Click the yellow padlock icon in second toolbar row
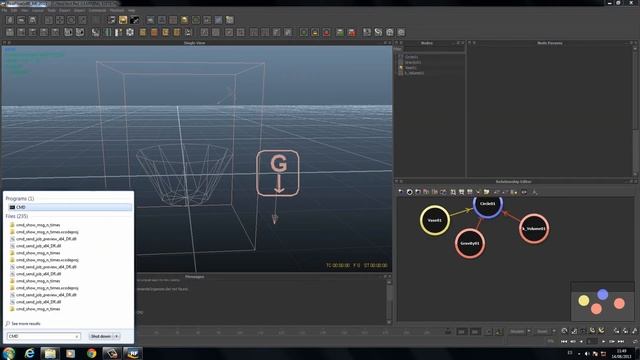 tap(315, 32)
